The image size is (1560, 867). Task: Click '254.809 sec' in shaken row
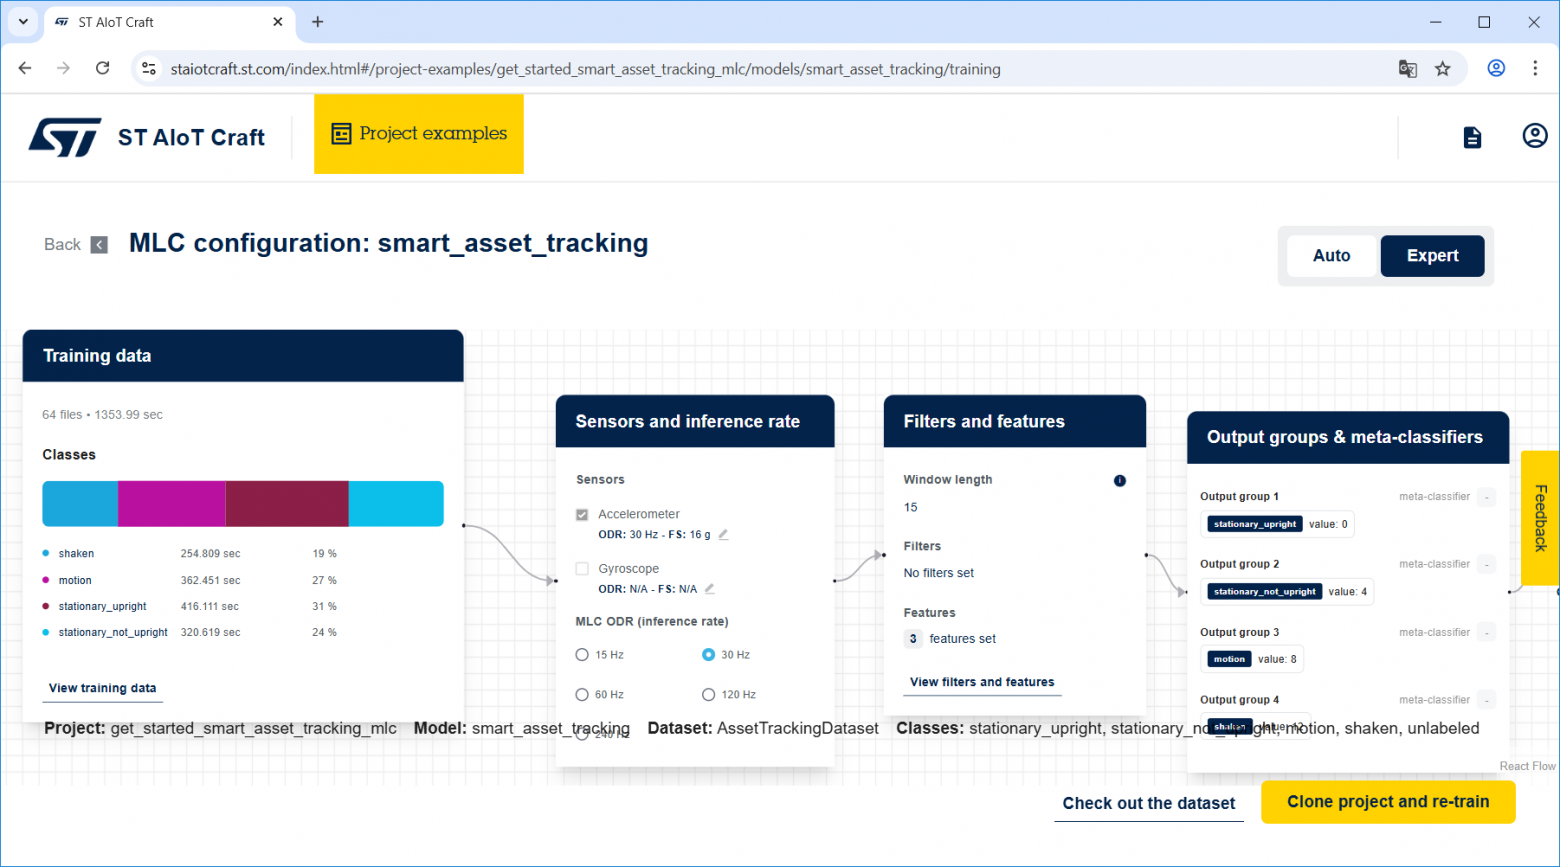(211, 553)
